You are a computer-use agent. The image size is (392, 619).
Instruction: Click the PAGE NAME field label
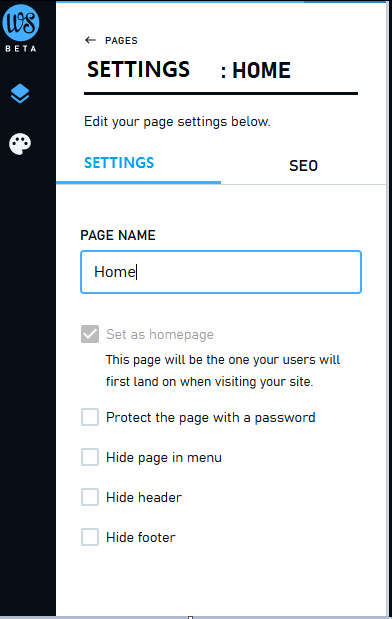118,235
